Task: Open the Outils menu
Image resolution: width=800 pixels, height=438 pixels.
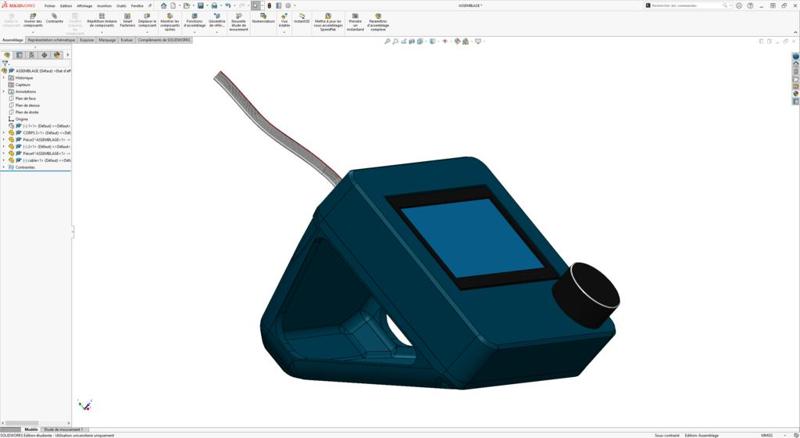Action: click(121, 6)
